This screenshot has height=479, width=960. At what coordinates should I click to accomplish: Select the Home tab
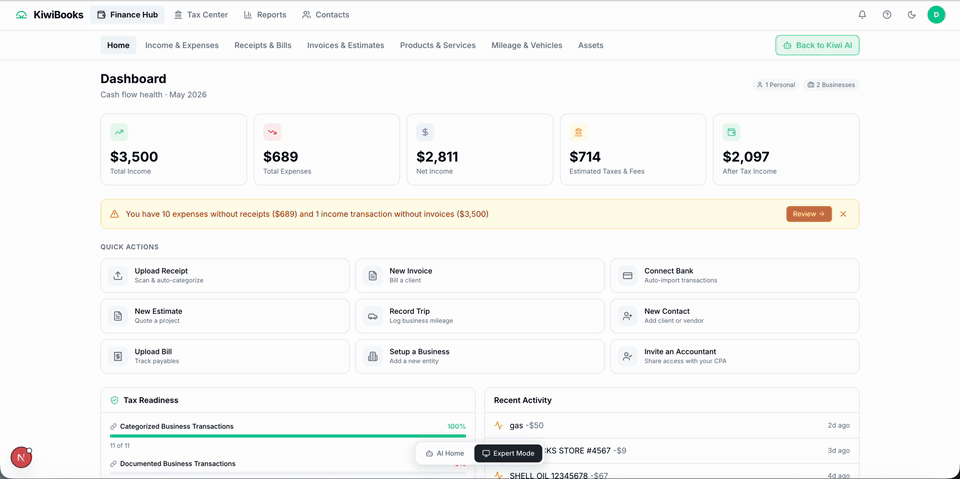pos(118,45)
